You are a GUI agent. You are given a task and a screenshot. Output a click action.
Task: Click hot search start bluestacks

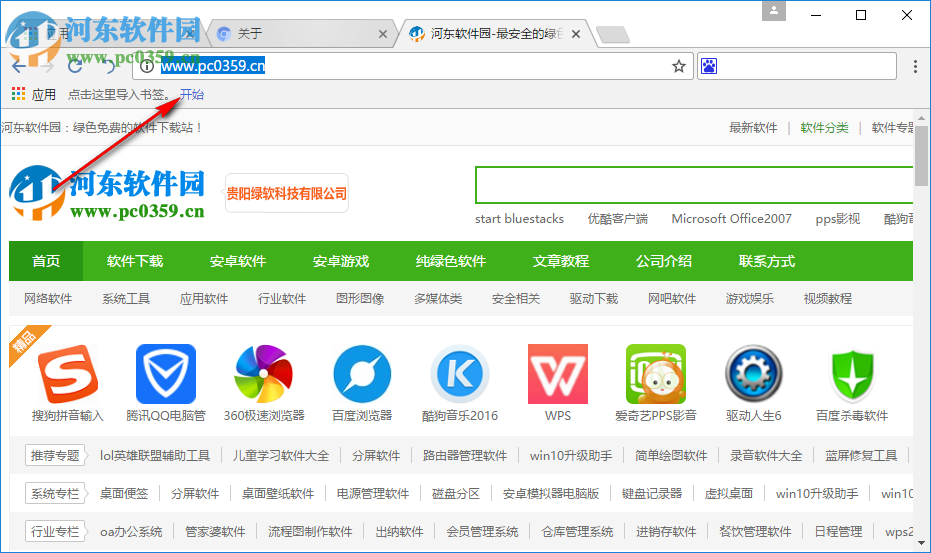click(520, 219)
